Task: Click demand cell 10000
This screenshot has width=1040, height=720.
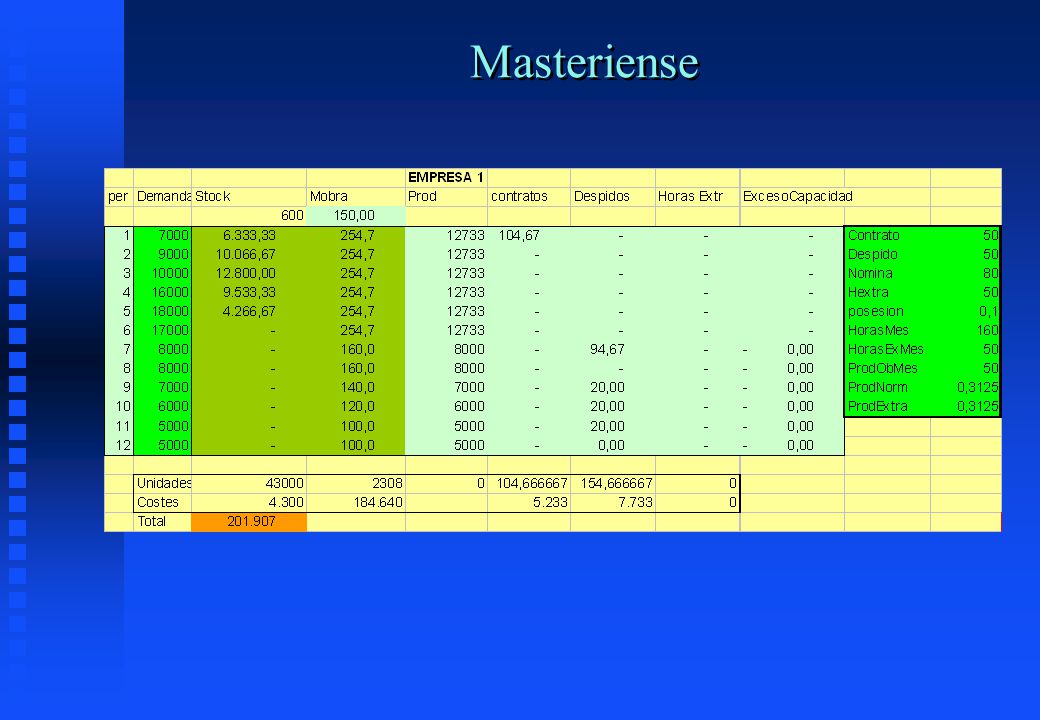Action: pos(162,273)
